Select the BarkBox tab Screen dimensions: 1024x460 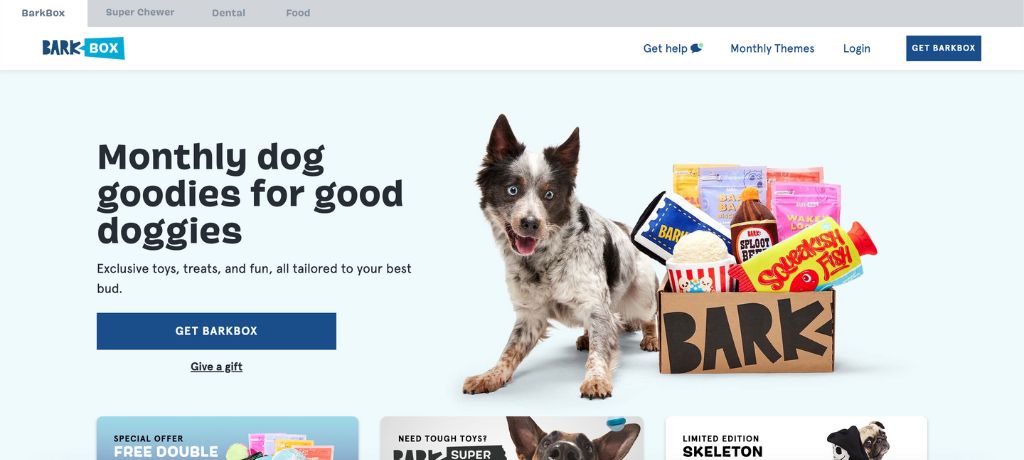point(43,13)
